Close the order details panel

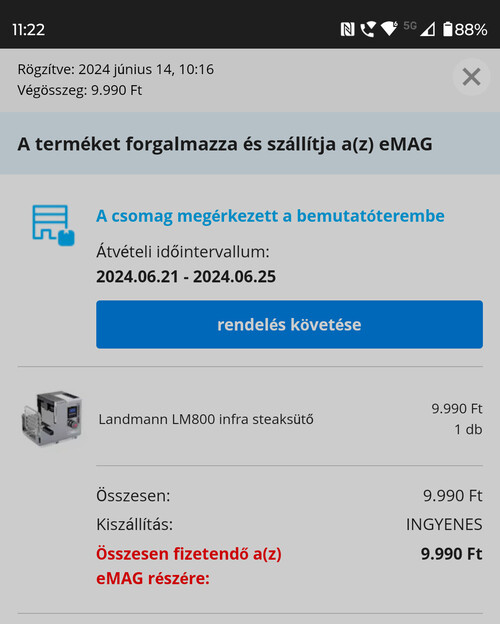tap(471, 77)
